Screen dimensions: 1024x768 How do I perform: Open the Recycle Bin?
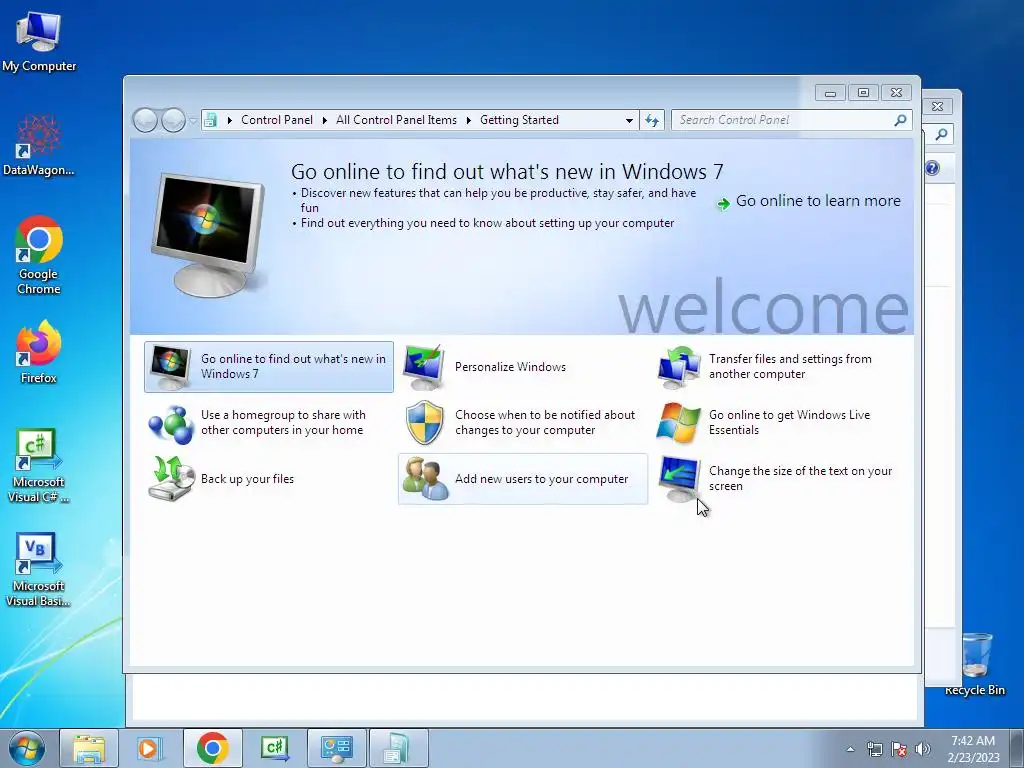975,664
